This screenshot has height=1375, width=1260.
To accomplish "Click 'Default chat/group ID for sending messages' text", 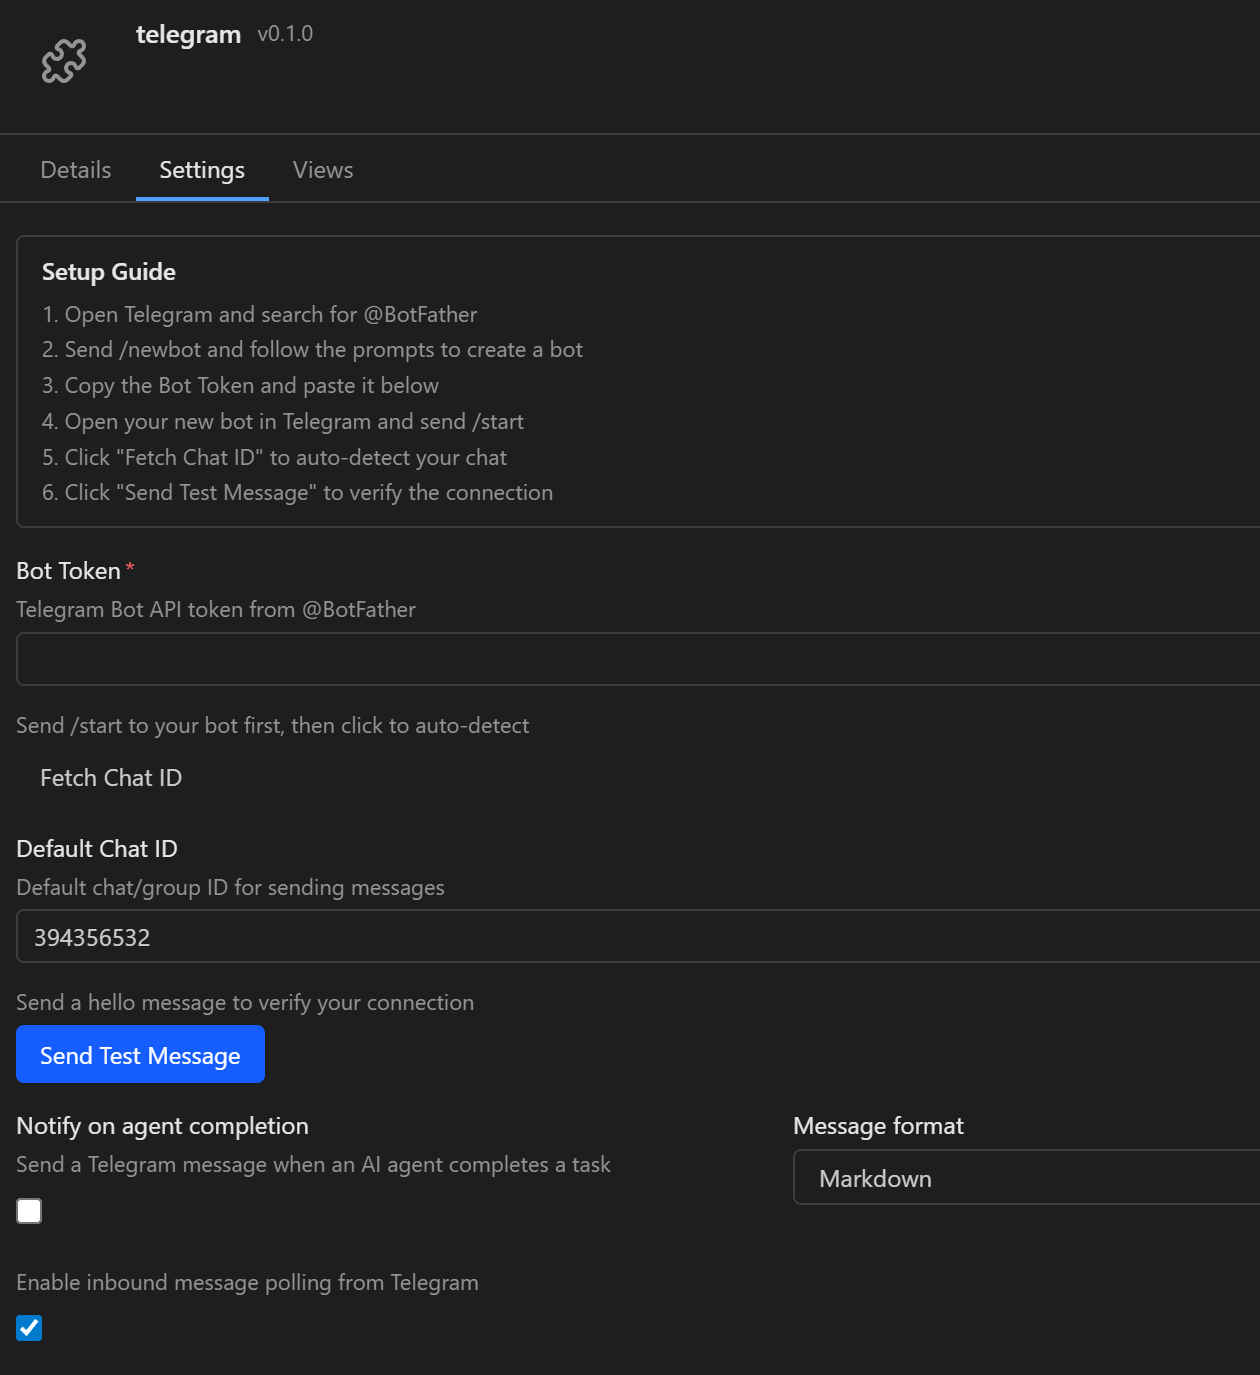I will pos(230,888).
